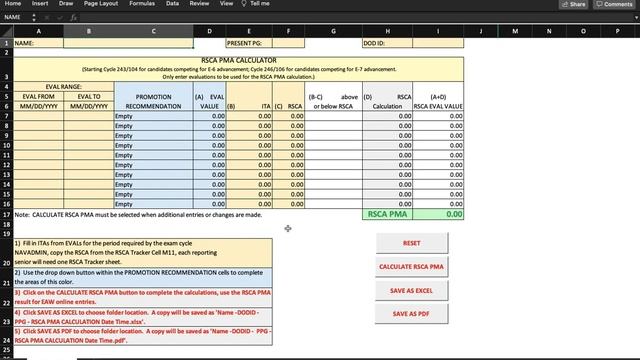Click the fx insert function icon
640x360 pixels.
73,17
